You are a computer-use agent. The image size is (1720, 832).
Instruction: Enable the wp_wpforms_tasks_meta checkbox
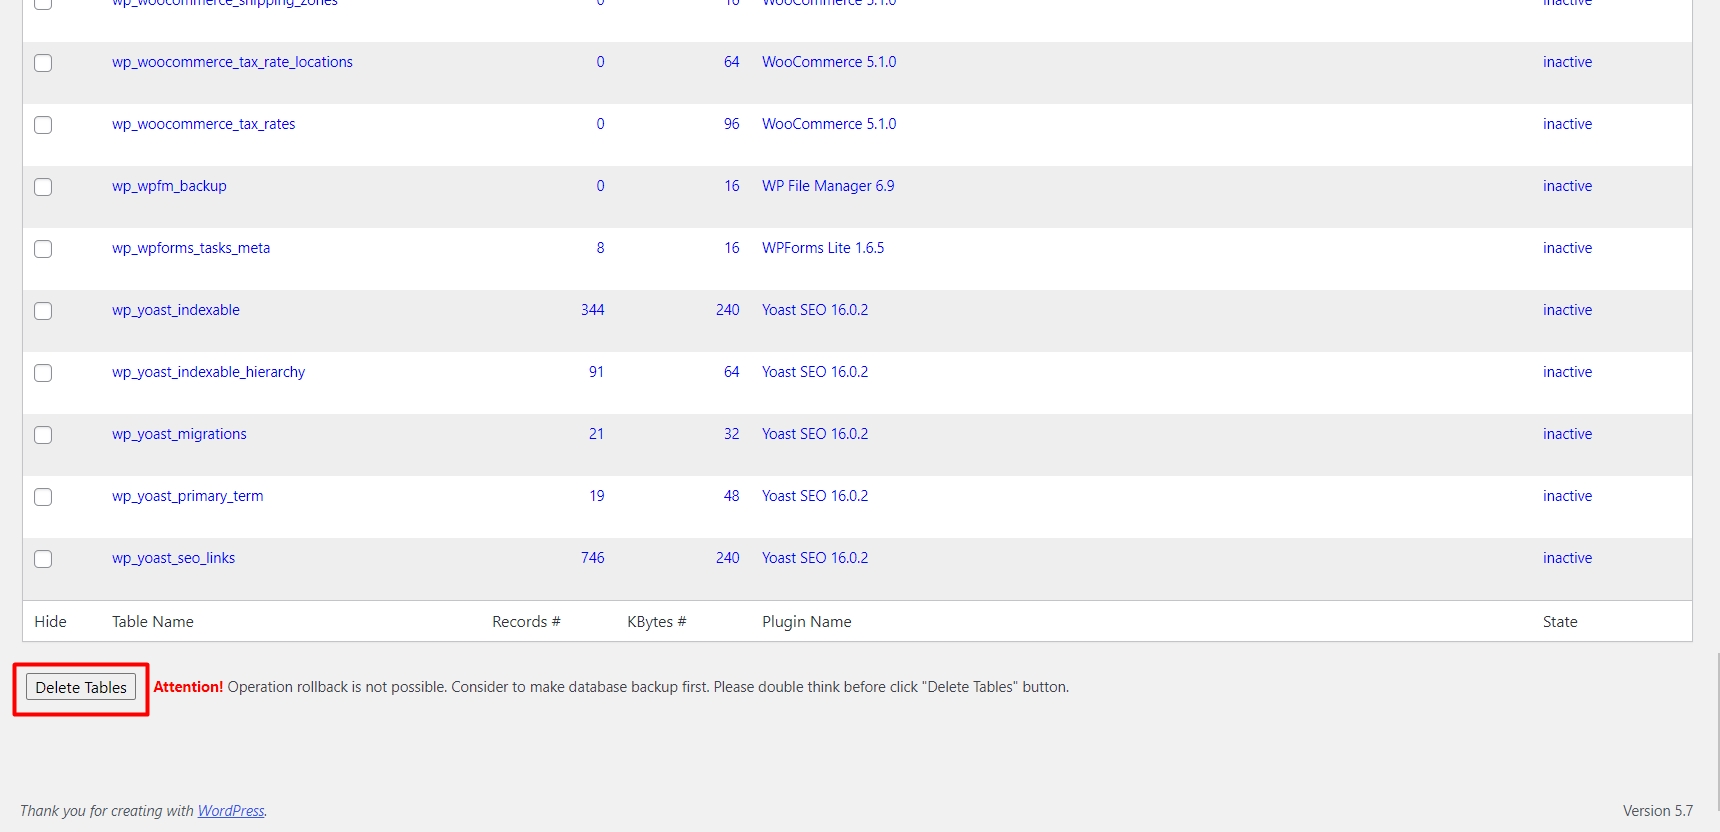43,249
